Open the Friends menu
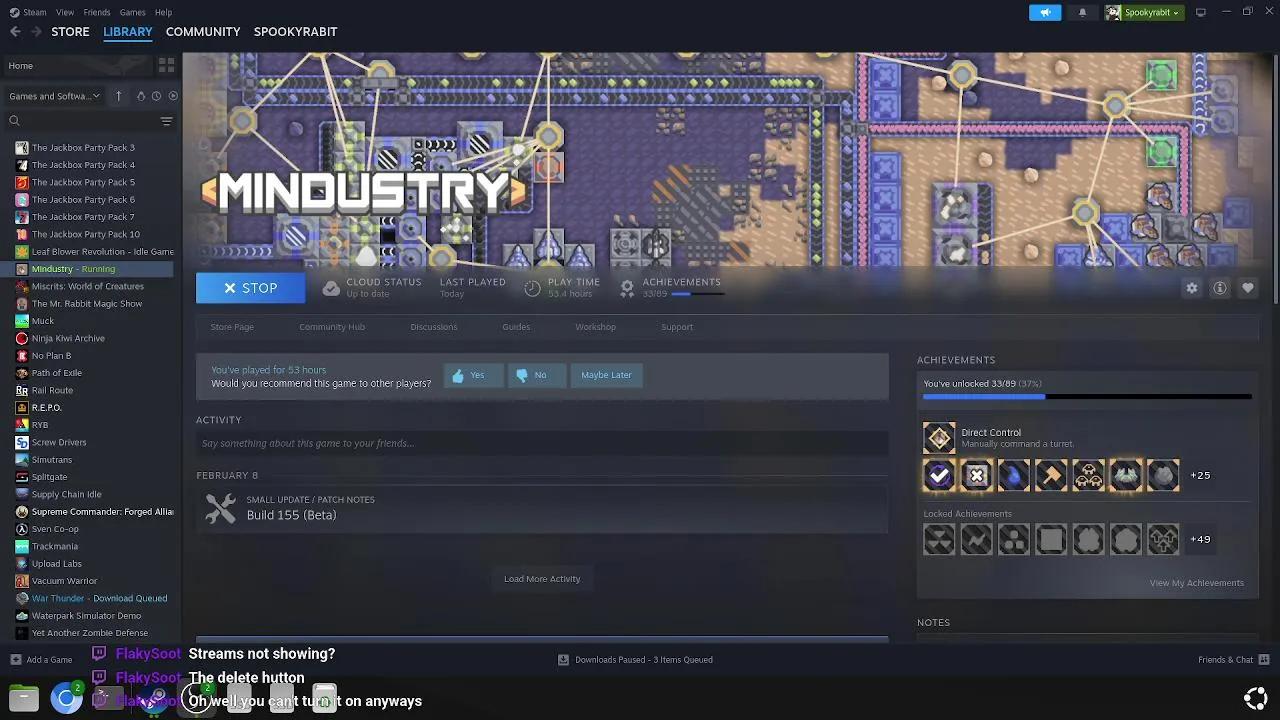 point(97,12)
